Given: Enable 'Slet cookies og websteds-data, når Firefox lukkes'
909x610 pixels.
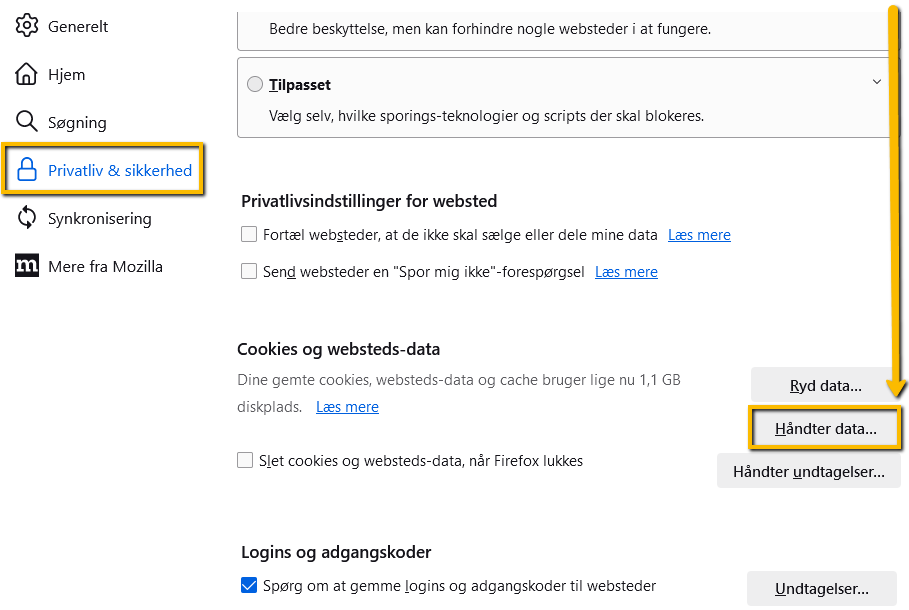Looking at the screenshot, I should point(245,460).
